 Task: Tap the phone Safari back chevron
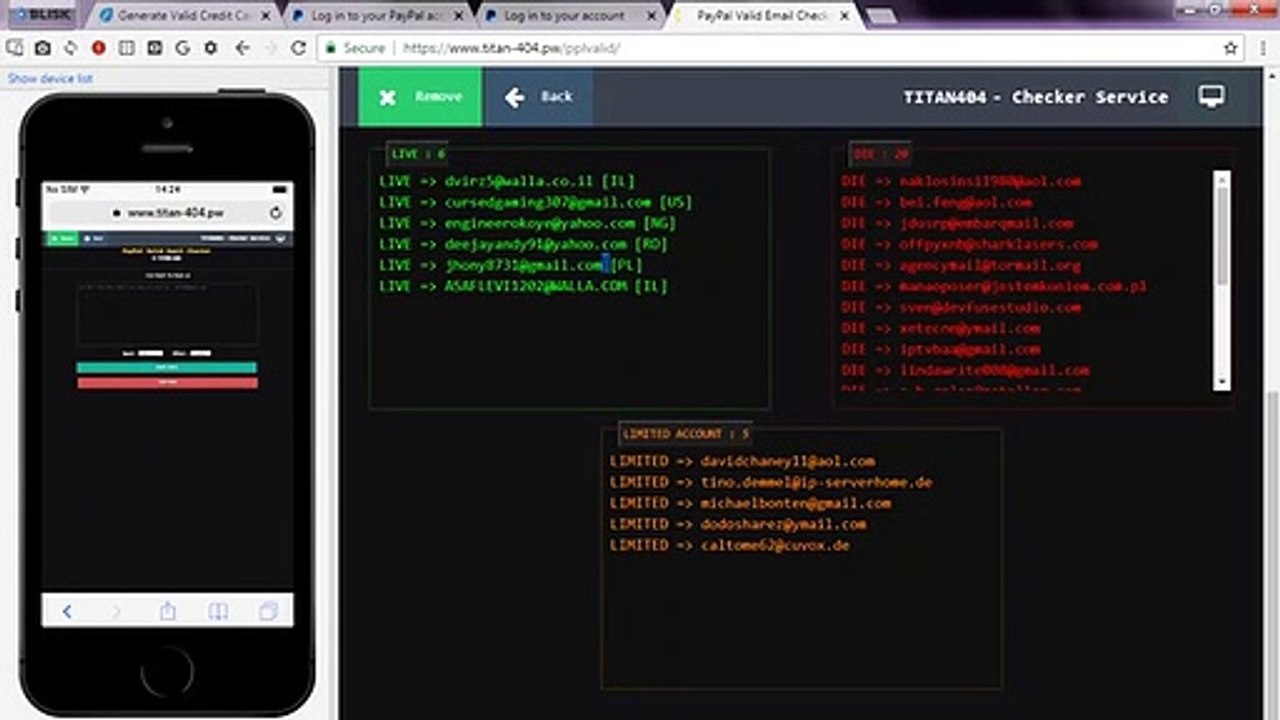[x=67, y=611]
